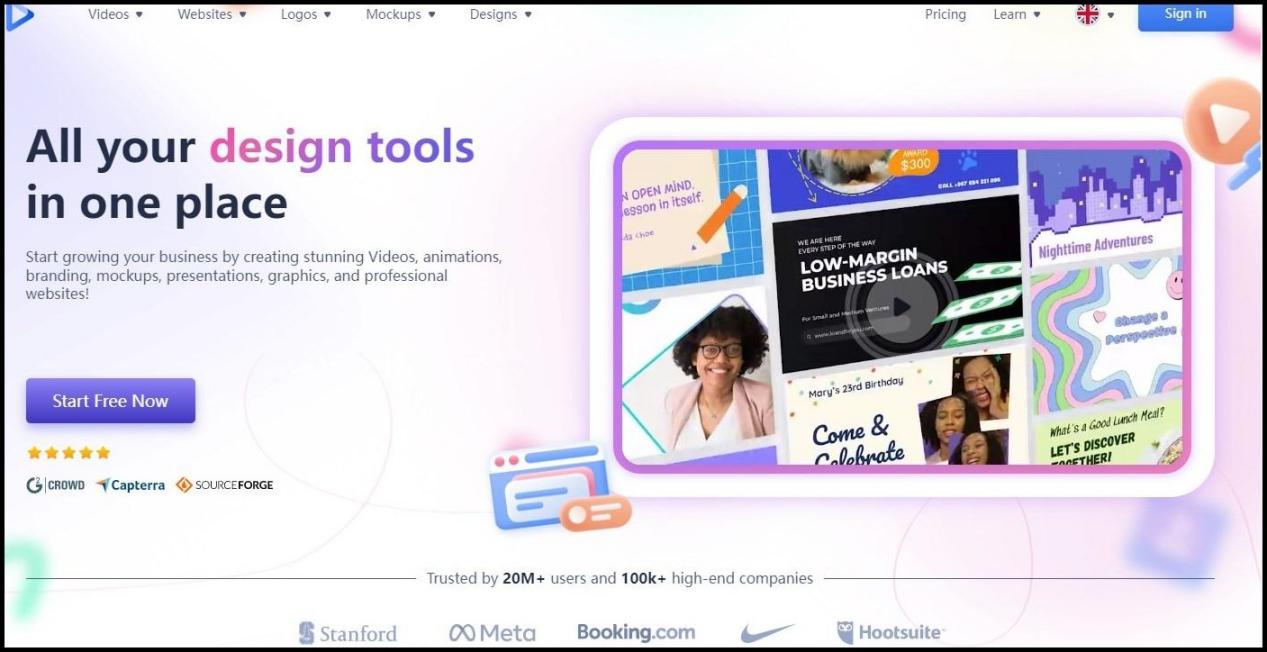Expand the Learn dropdown
The image size is (1267, 652).
[1017, 14]
